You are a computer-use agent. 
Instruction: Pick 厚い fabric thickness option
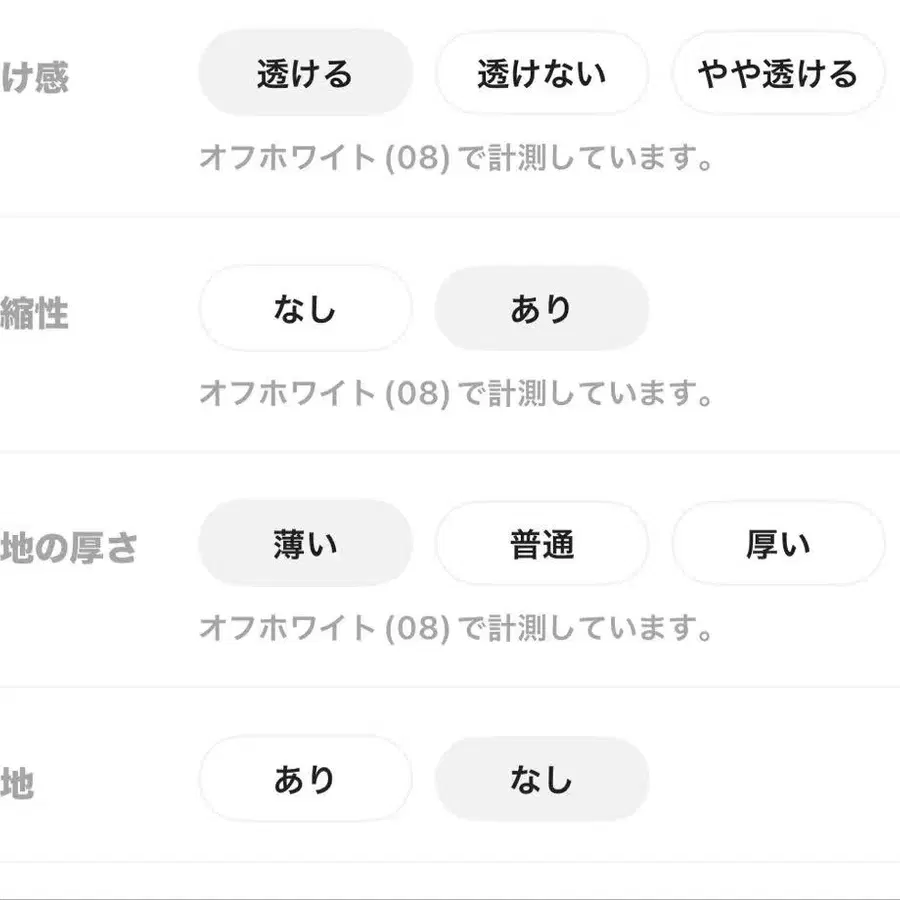[778, 543]
